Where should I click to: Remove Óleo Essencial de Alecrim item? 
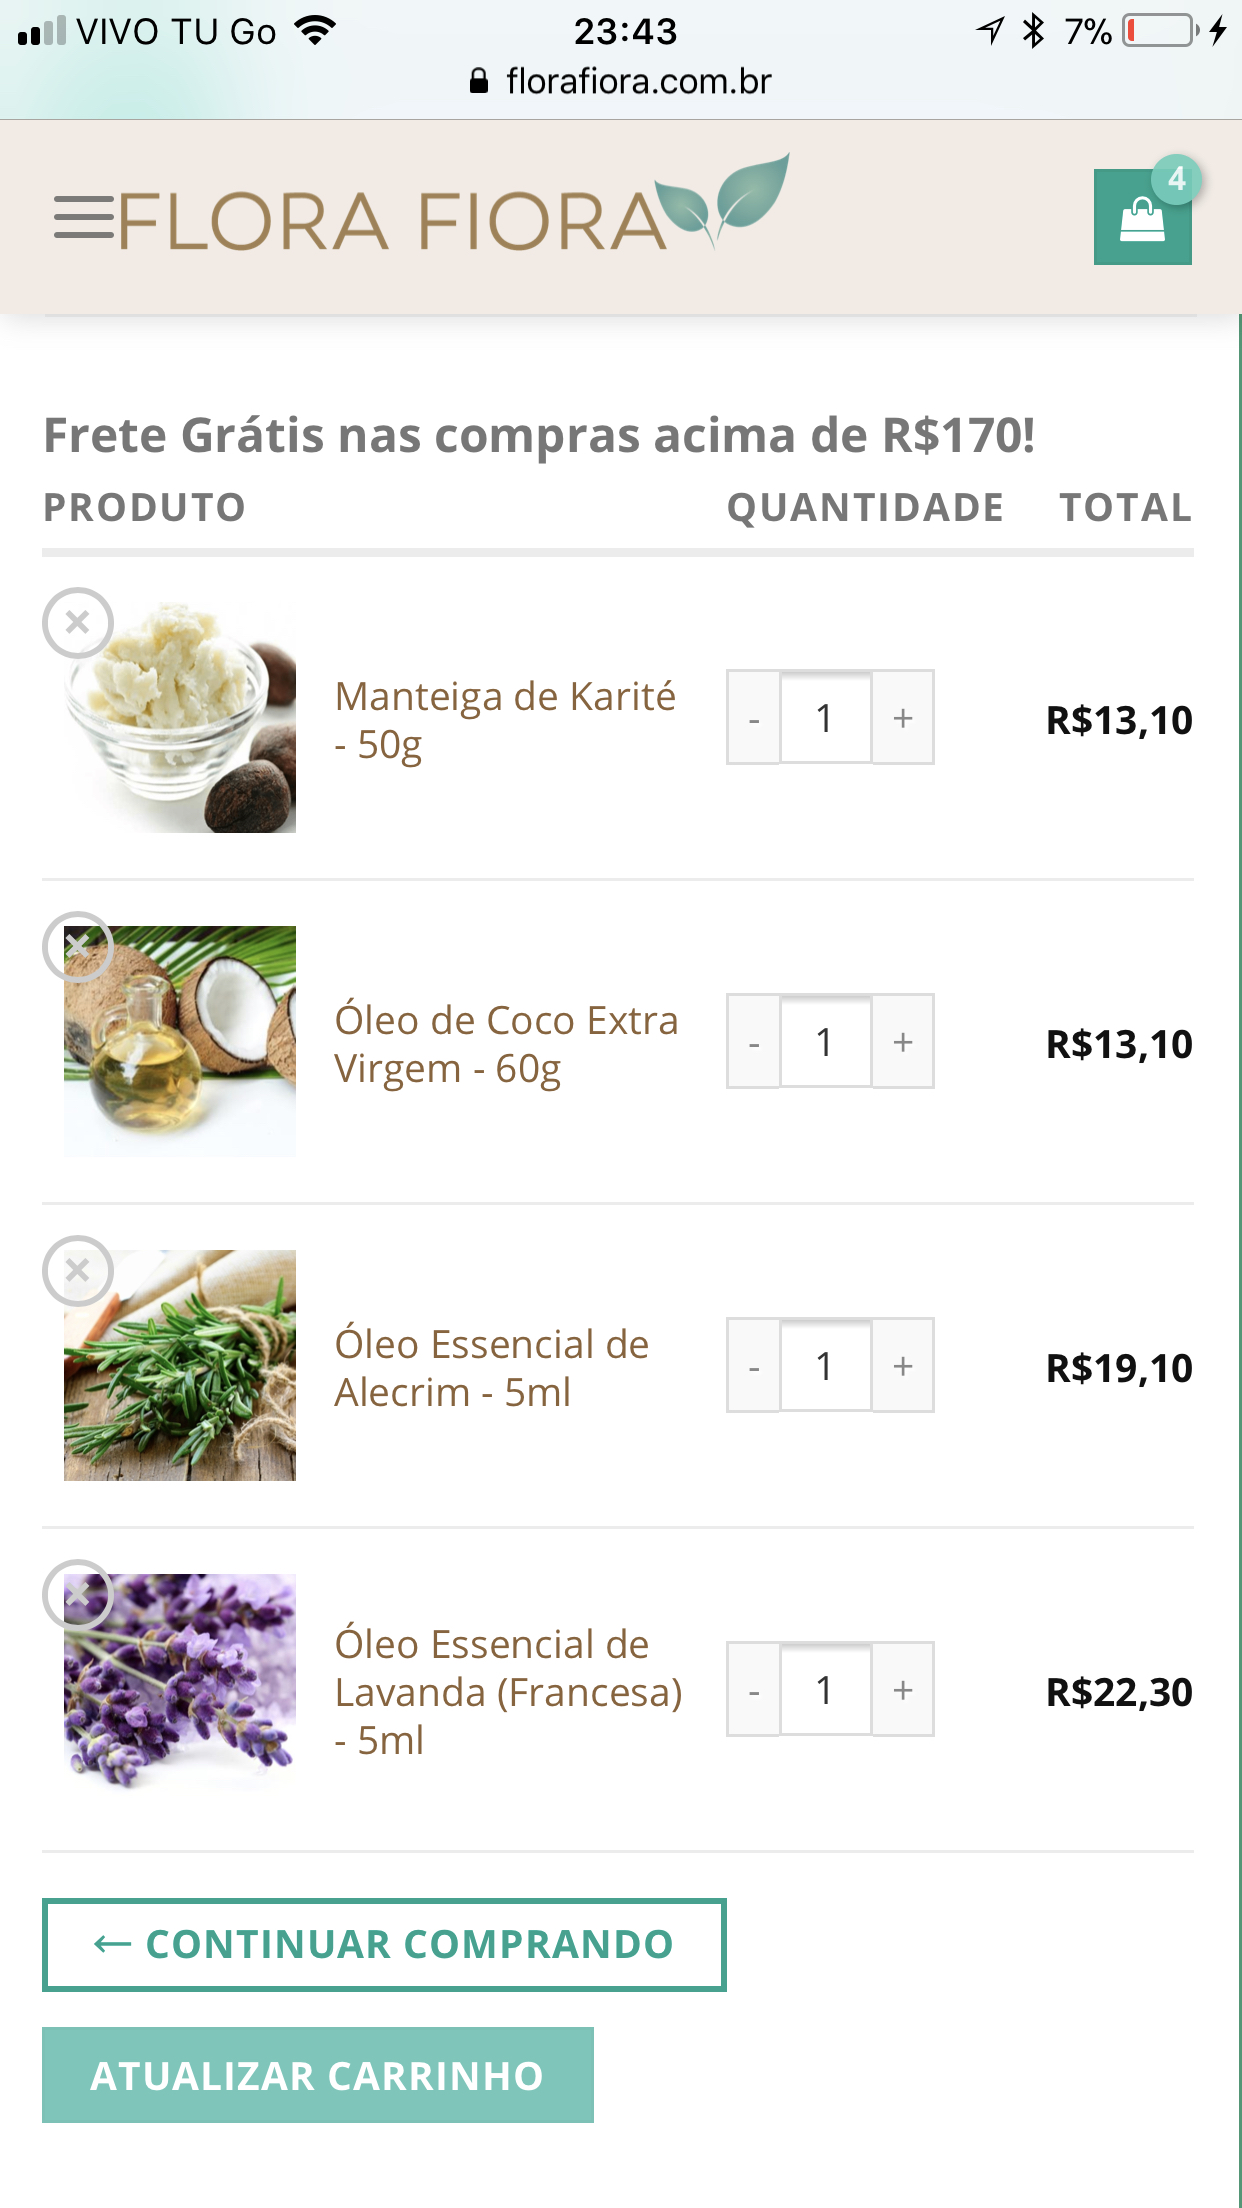click(78, 1271)
